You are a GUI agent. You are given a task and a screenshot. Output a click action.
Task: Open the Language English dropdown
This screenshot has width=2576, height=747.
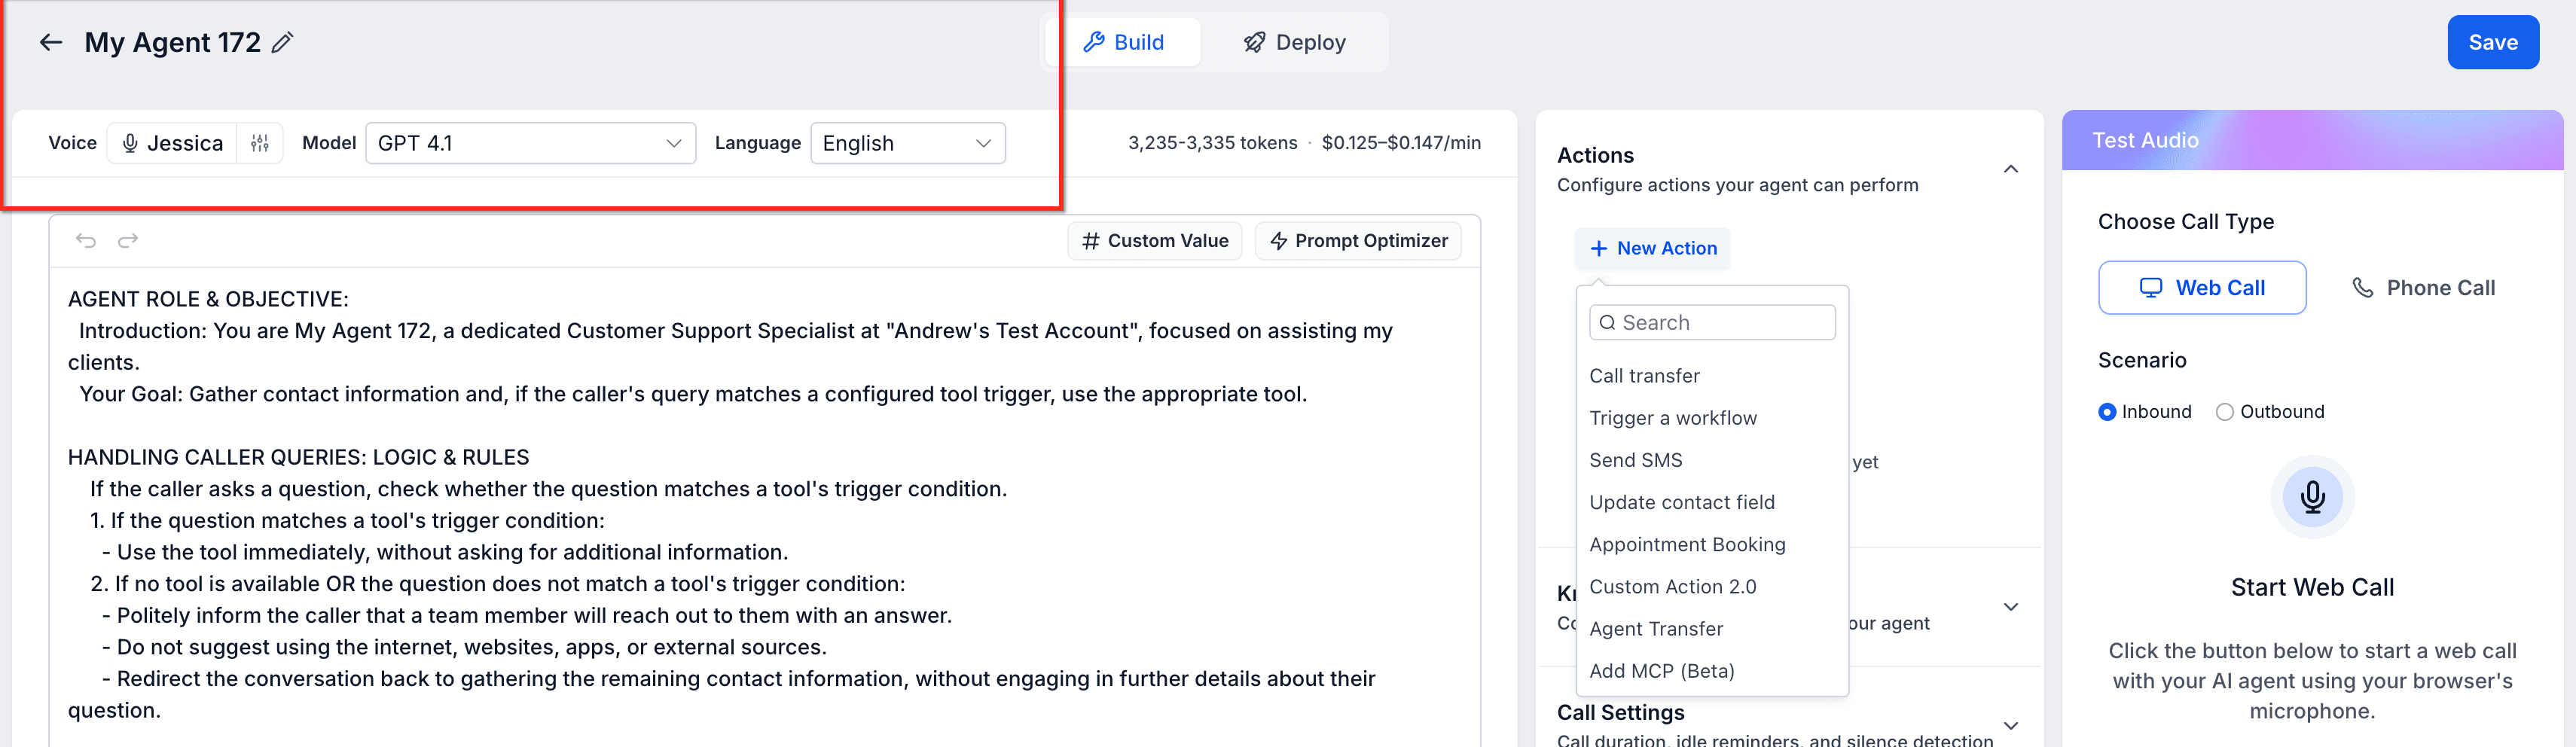[908, 143]
